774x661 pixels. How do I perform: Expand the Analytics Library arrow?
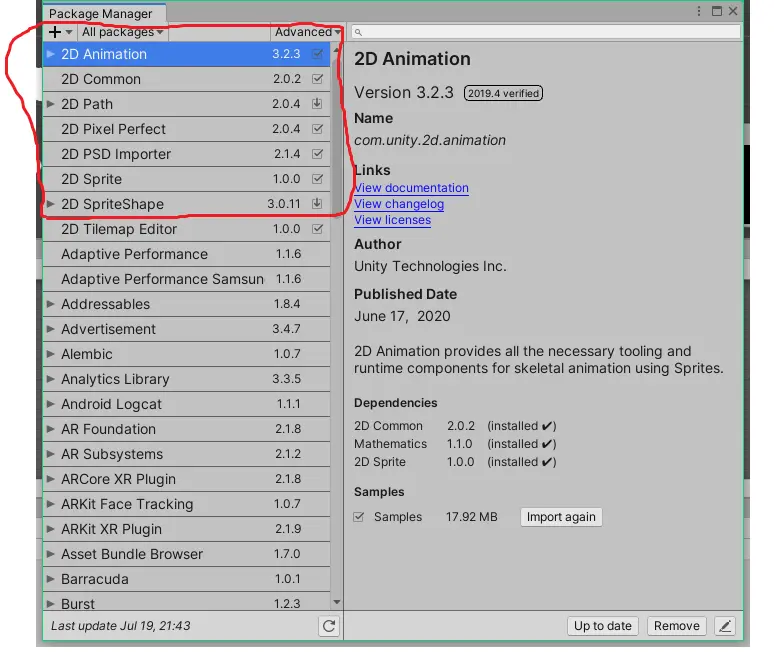pyautogui.click(x=50, y=379)
